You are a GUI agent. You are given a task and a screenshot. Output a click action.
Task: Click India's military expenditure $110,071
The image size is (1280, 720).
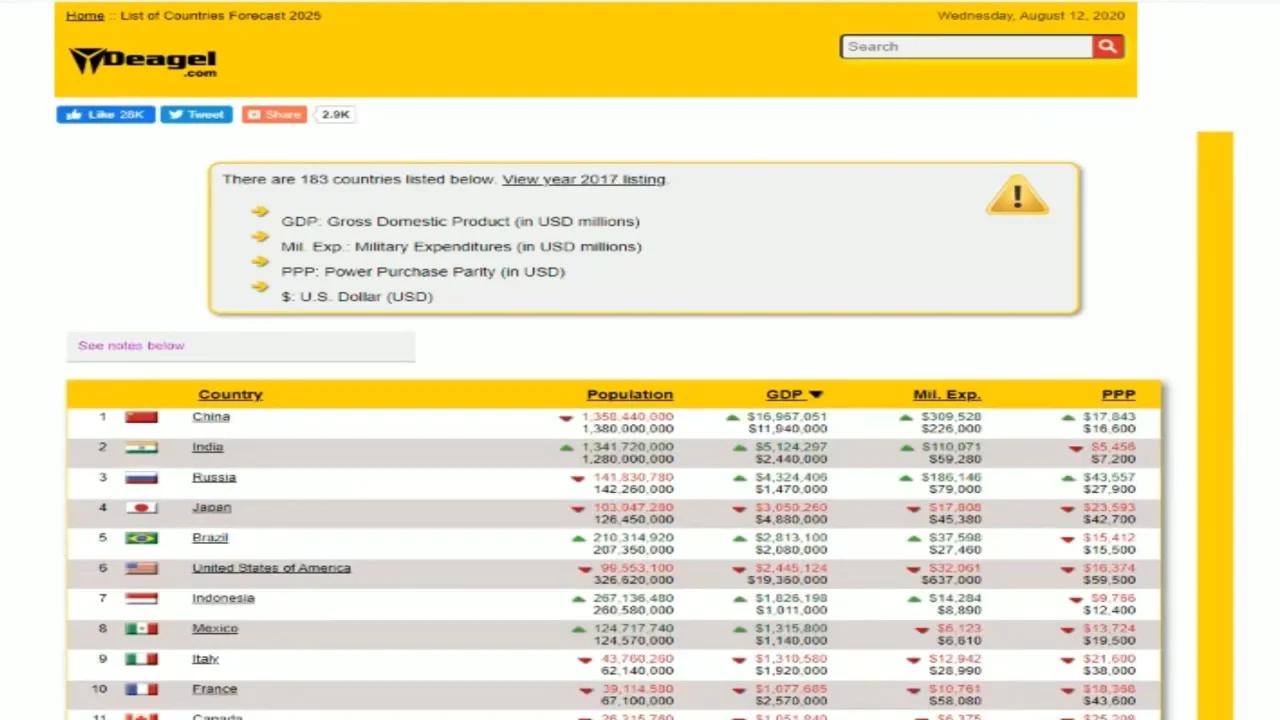pyautogui.click(x=951, y=447)
